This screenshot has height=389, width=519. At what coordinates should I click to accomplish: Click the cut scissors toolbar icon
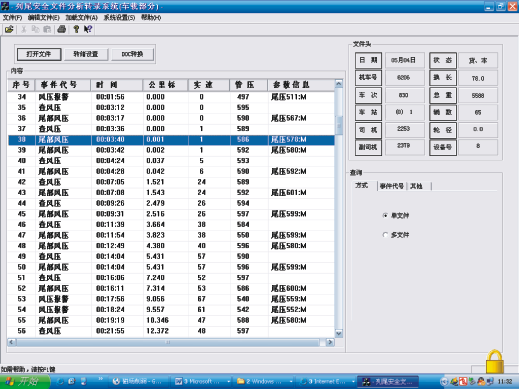[24, 29]
